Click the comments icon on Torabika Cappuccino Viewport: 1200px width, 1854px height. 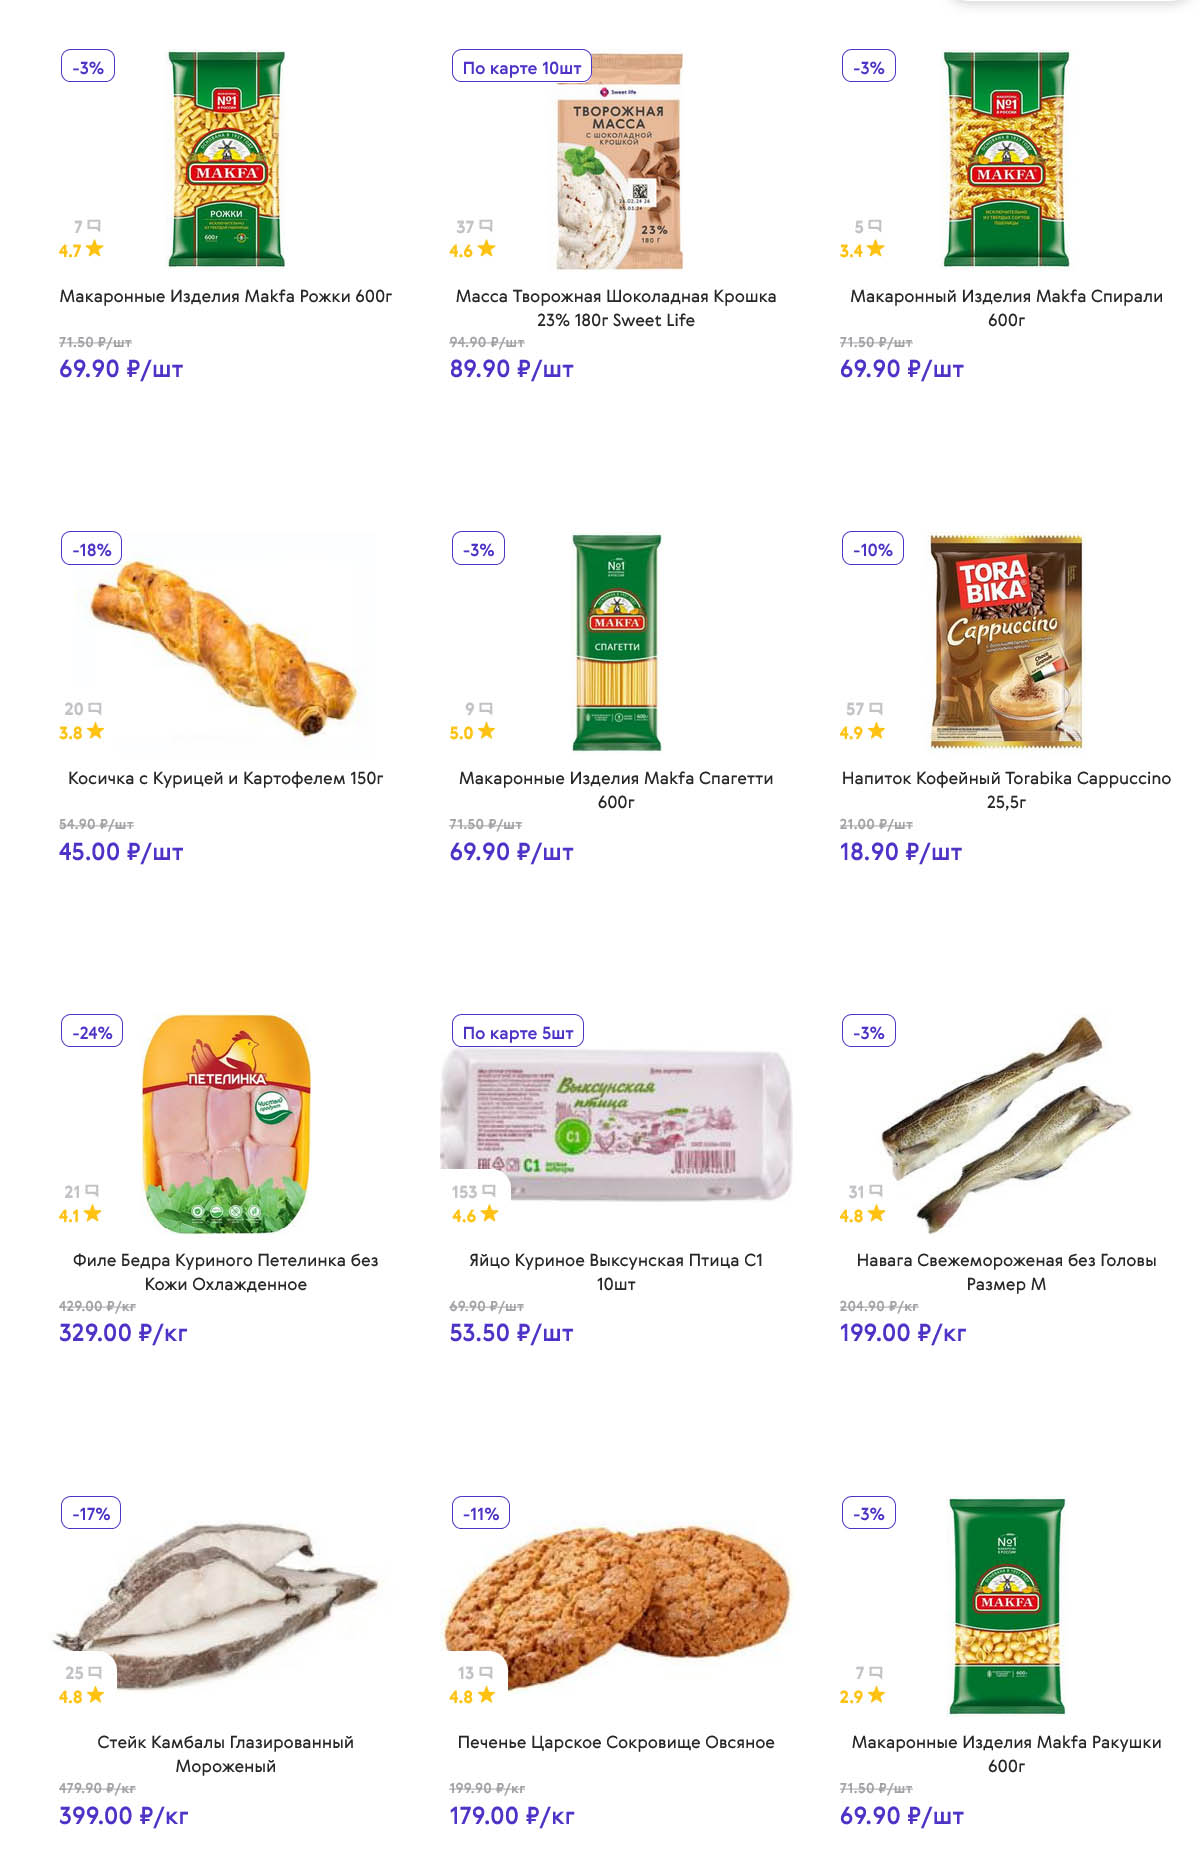tap(876, 708)
